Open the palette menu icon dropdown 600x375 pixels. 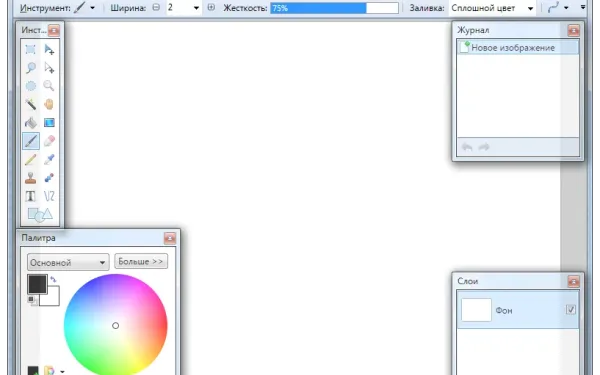pyautogui.click(x=62, y=371)
